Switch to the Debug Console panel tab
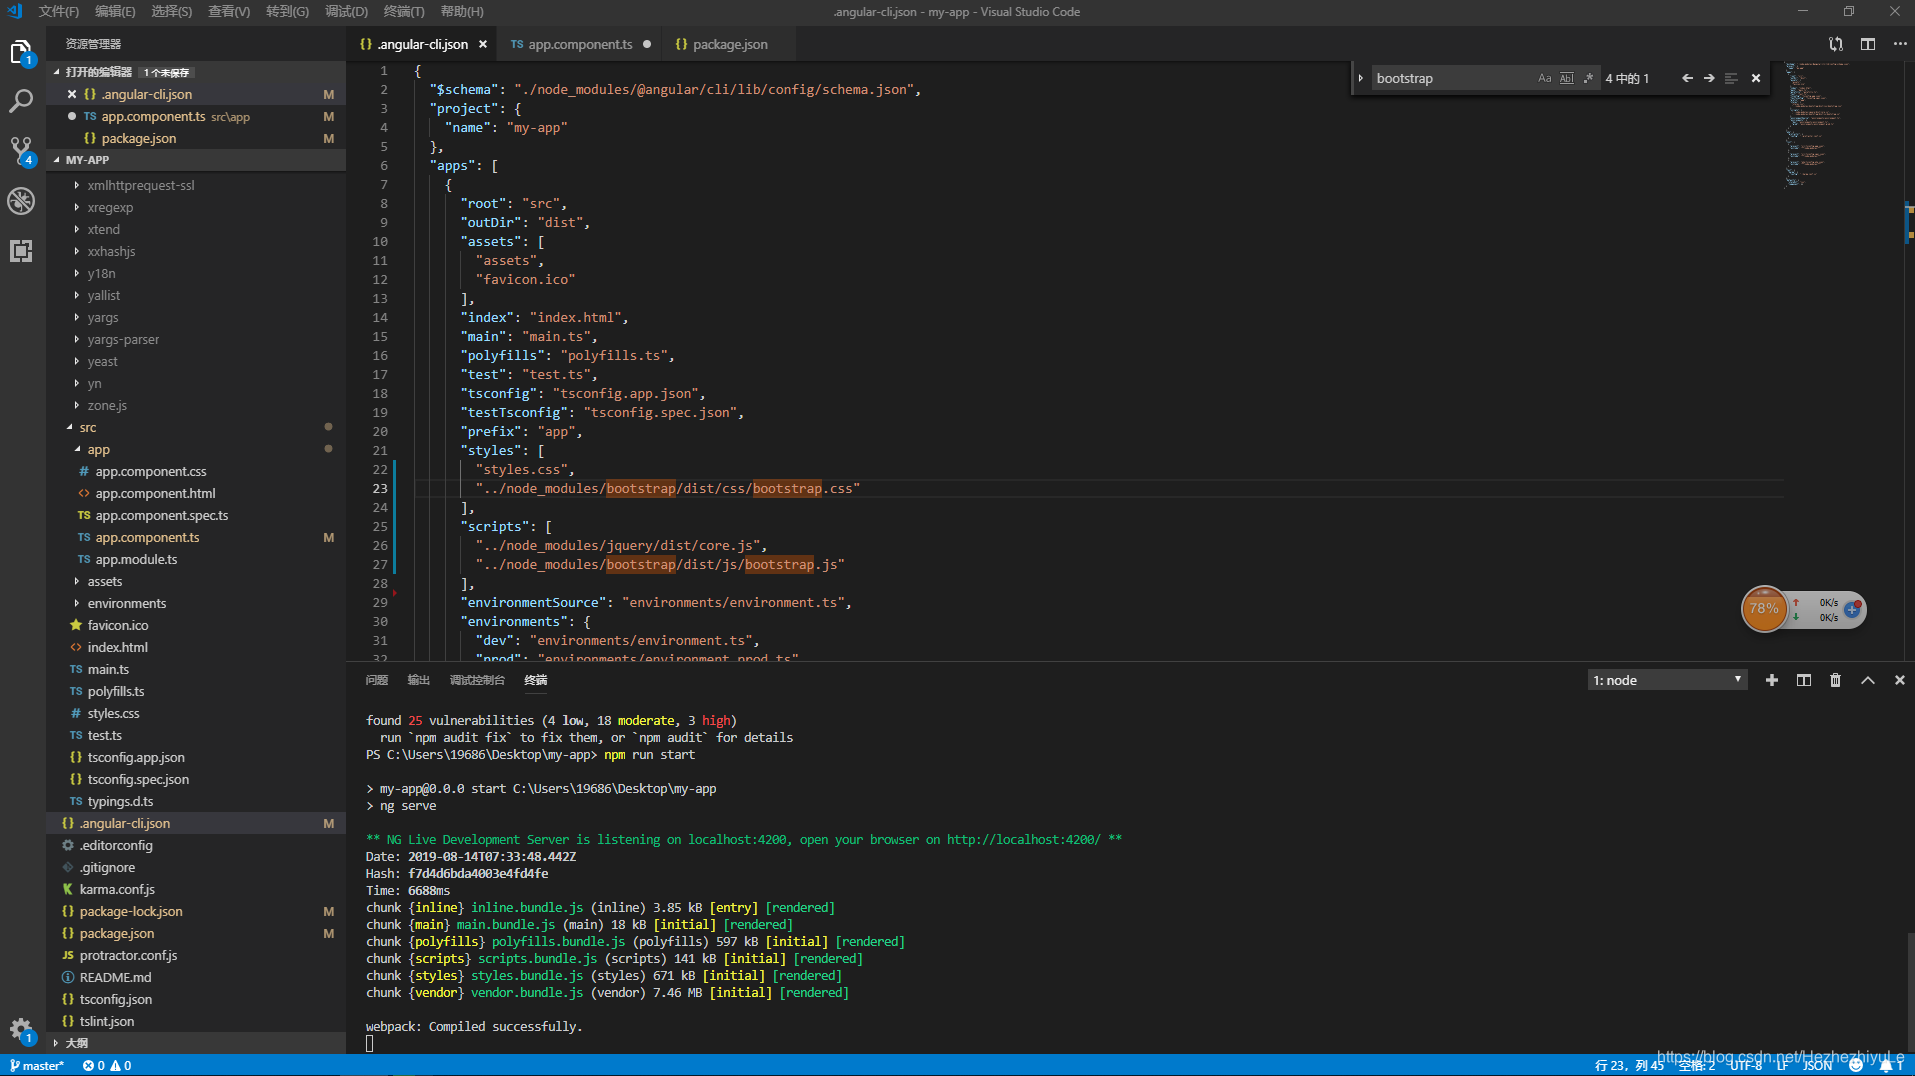 point(477,680)
